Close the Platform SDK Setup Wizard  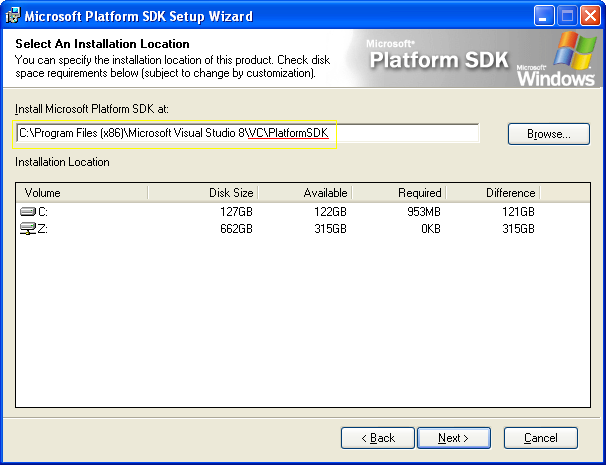587,16
